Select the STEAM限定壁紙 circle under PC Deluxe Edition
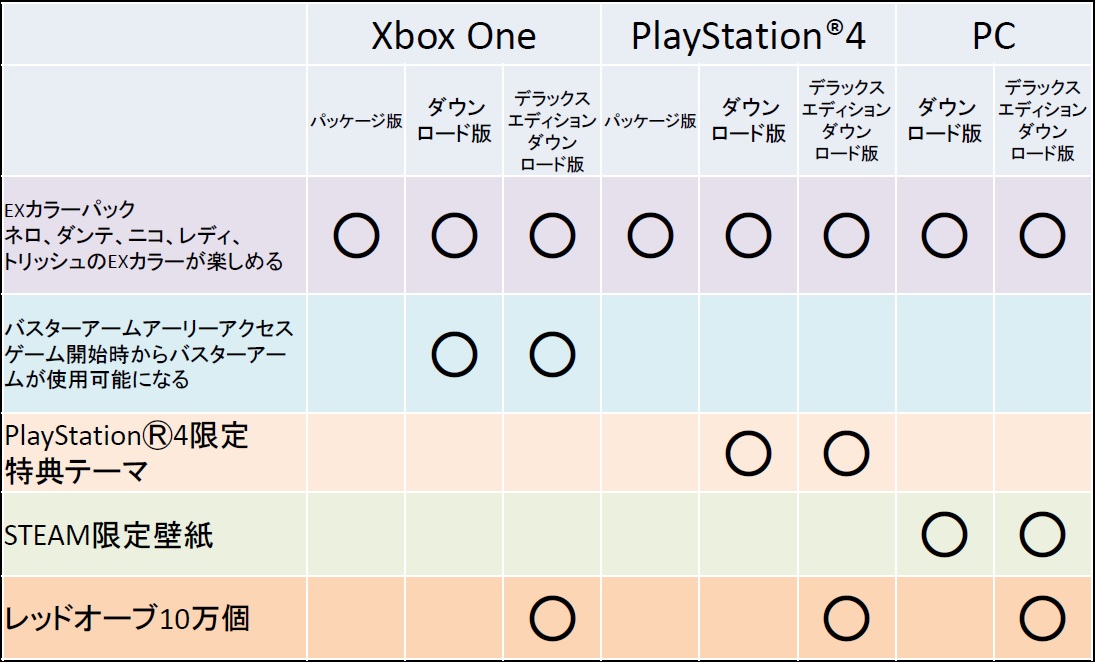Image resolution: width=1095 pixels, height=662 pixels. 1042,535
